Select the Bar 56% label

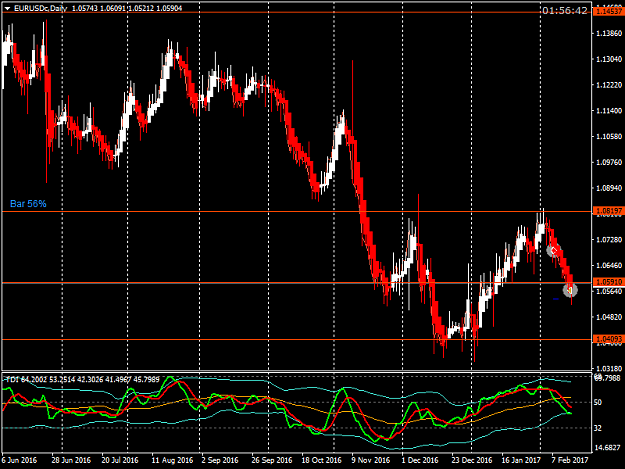click(28, 204)
